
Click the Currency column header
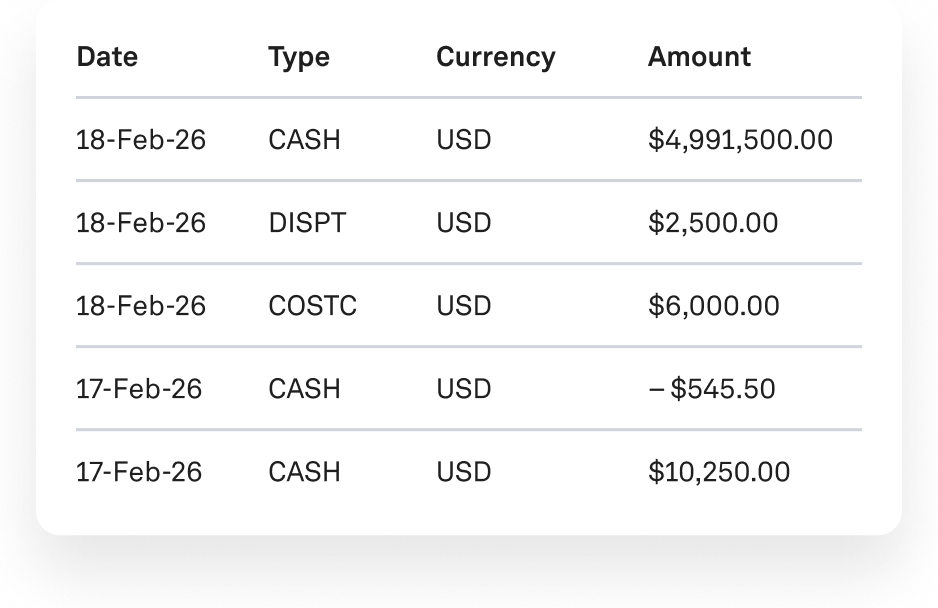pos(495,57)
